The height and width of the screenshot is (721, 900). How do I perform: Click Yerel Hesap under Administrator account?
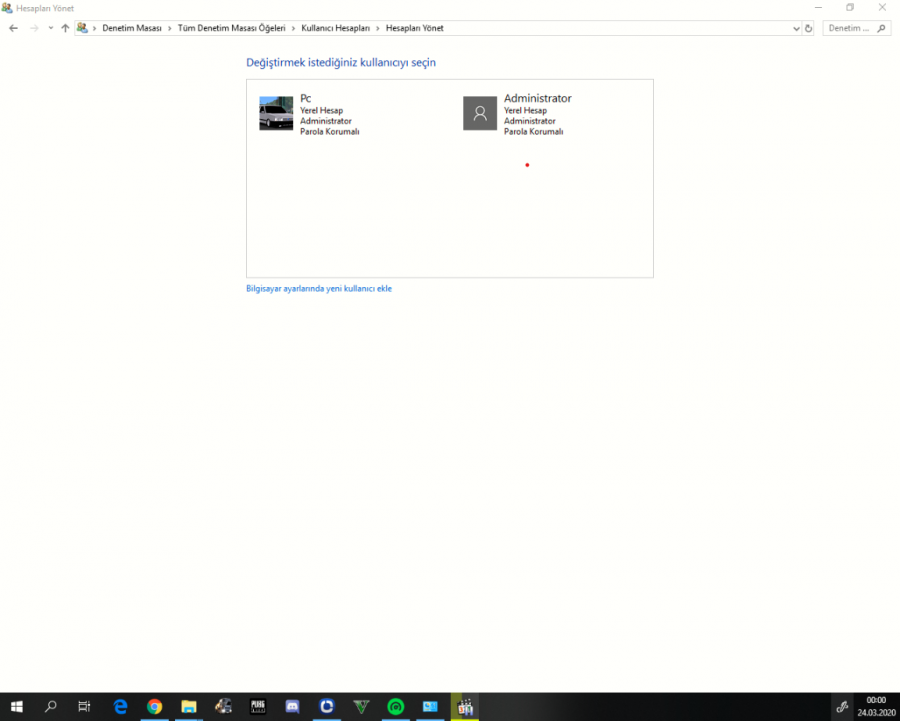[x=525, y=110]
